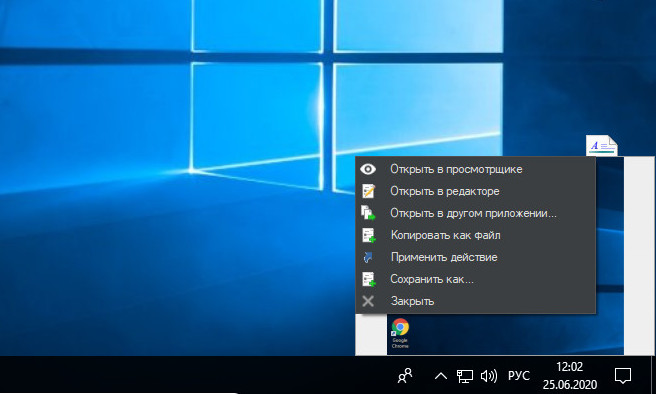Screen dimensions: 656x394
Task: Click the Google Chrome shortcut in the screenshot preview
Action: tap(400, 333)
